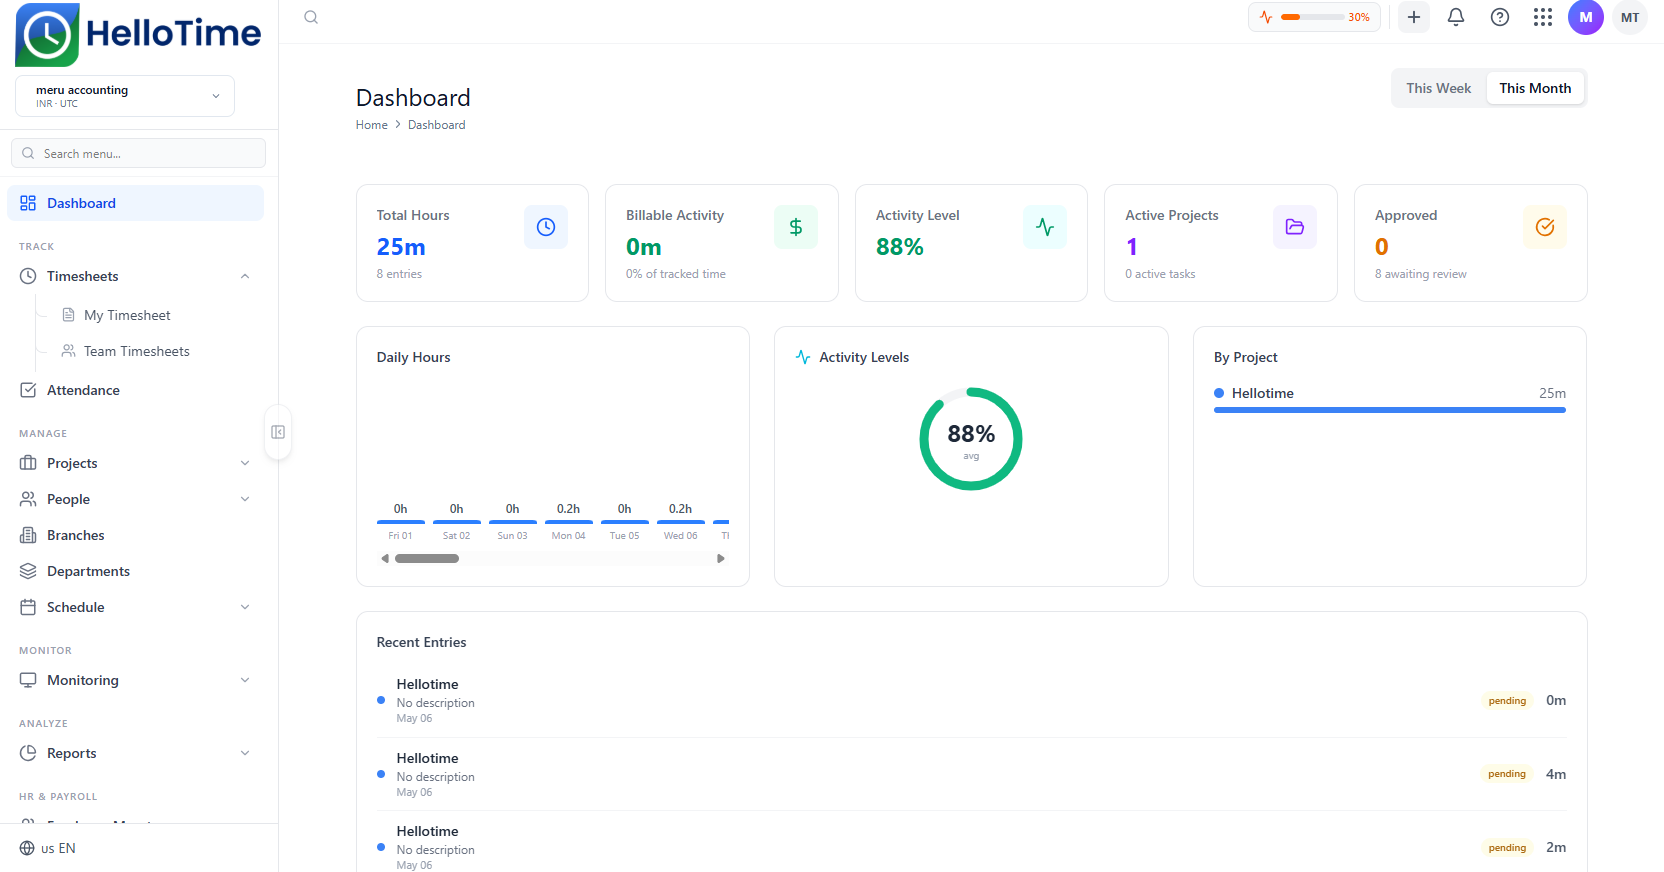Image resolution: width=1664 pixels, height=872 pixels.
Task: Click the Daily Hours scroll right arrow
Action: point(721,559)
